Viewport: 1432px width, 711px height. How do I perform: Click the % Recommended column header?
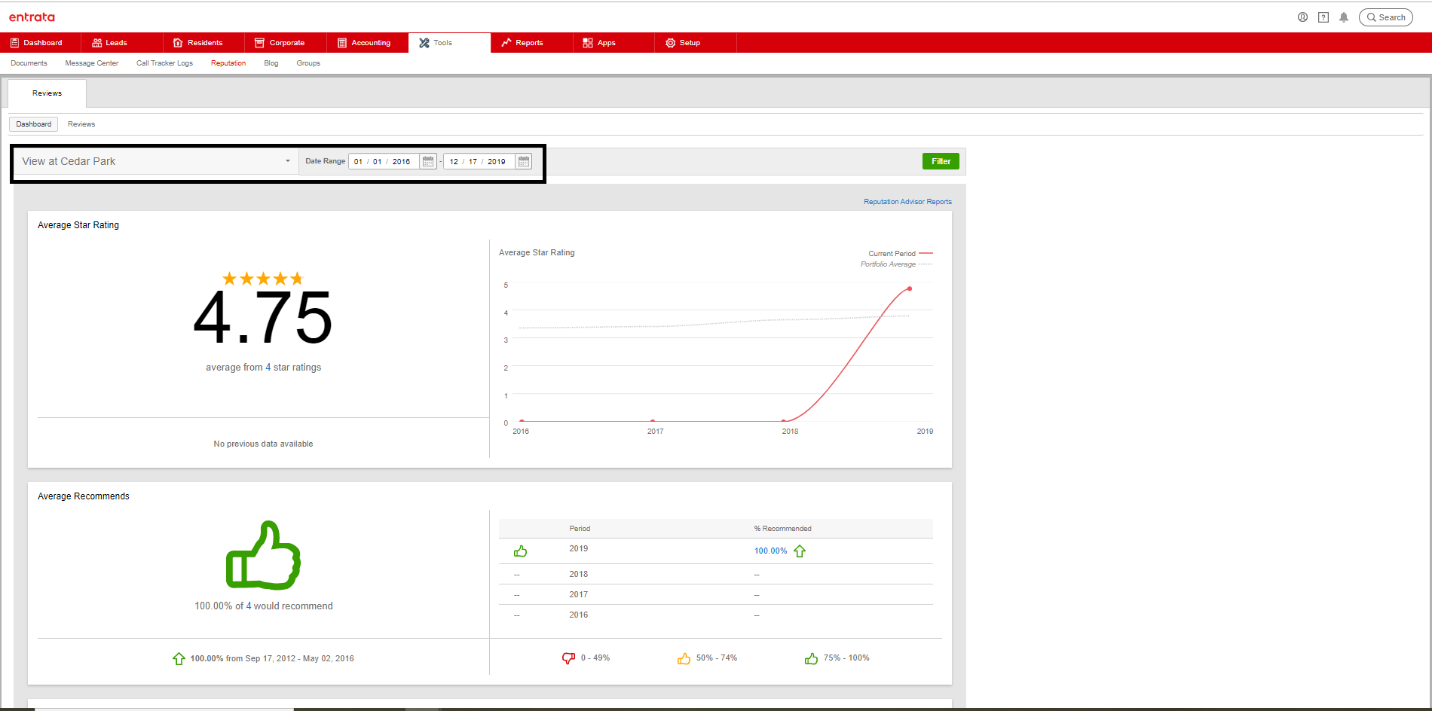[782, 528]
